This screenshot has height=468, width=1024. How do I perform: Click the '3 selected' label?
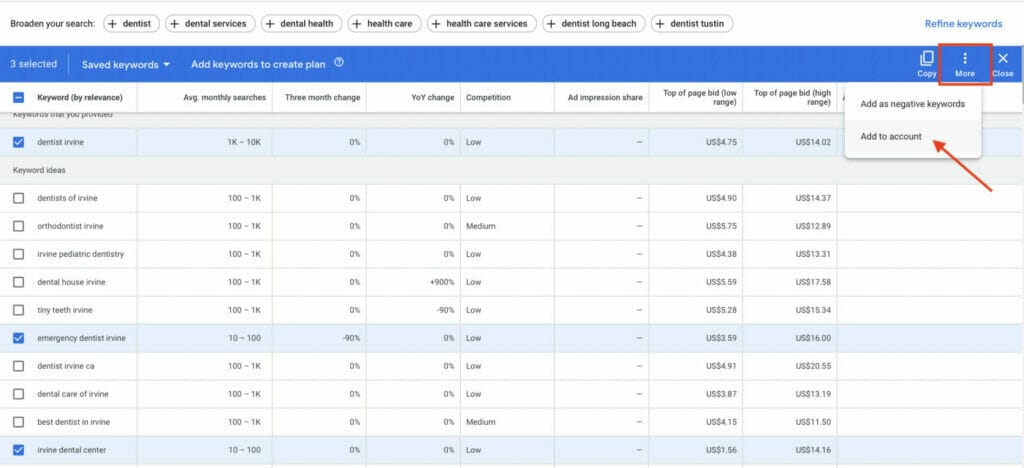click(33, 64)
